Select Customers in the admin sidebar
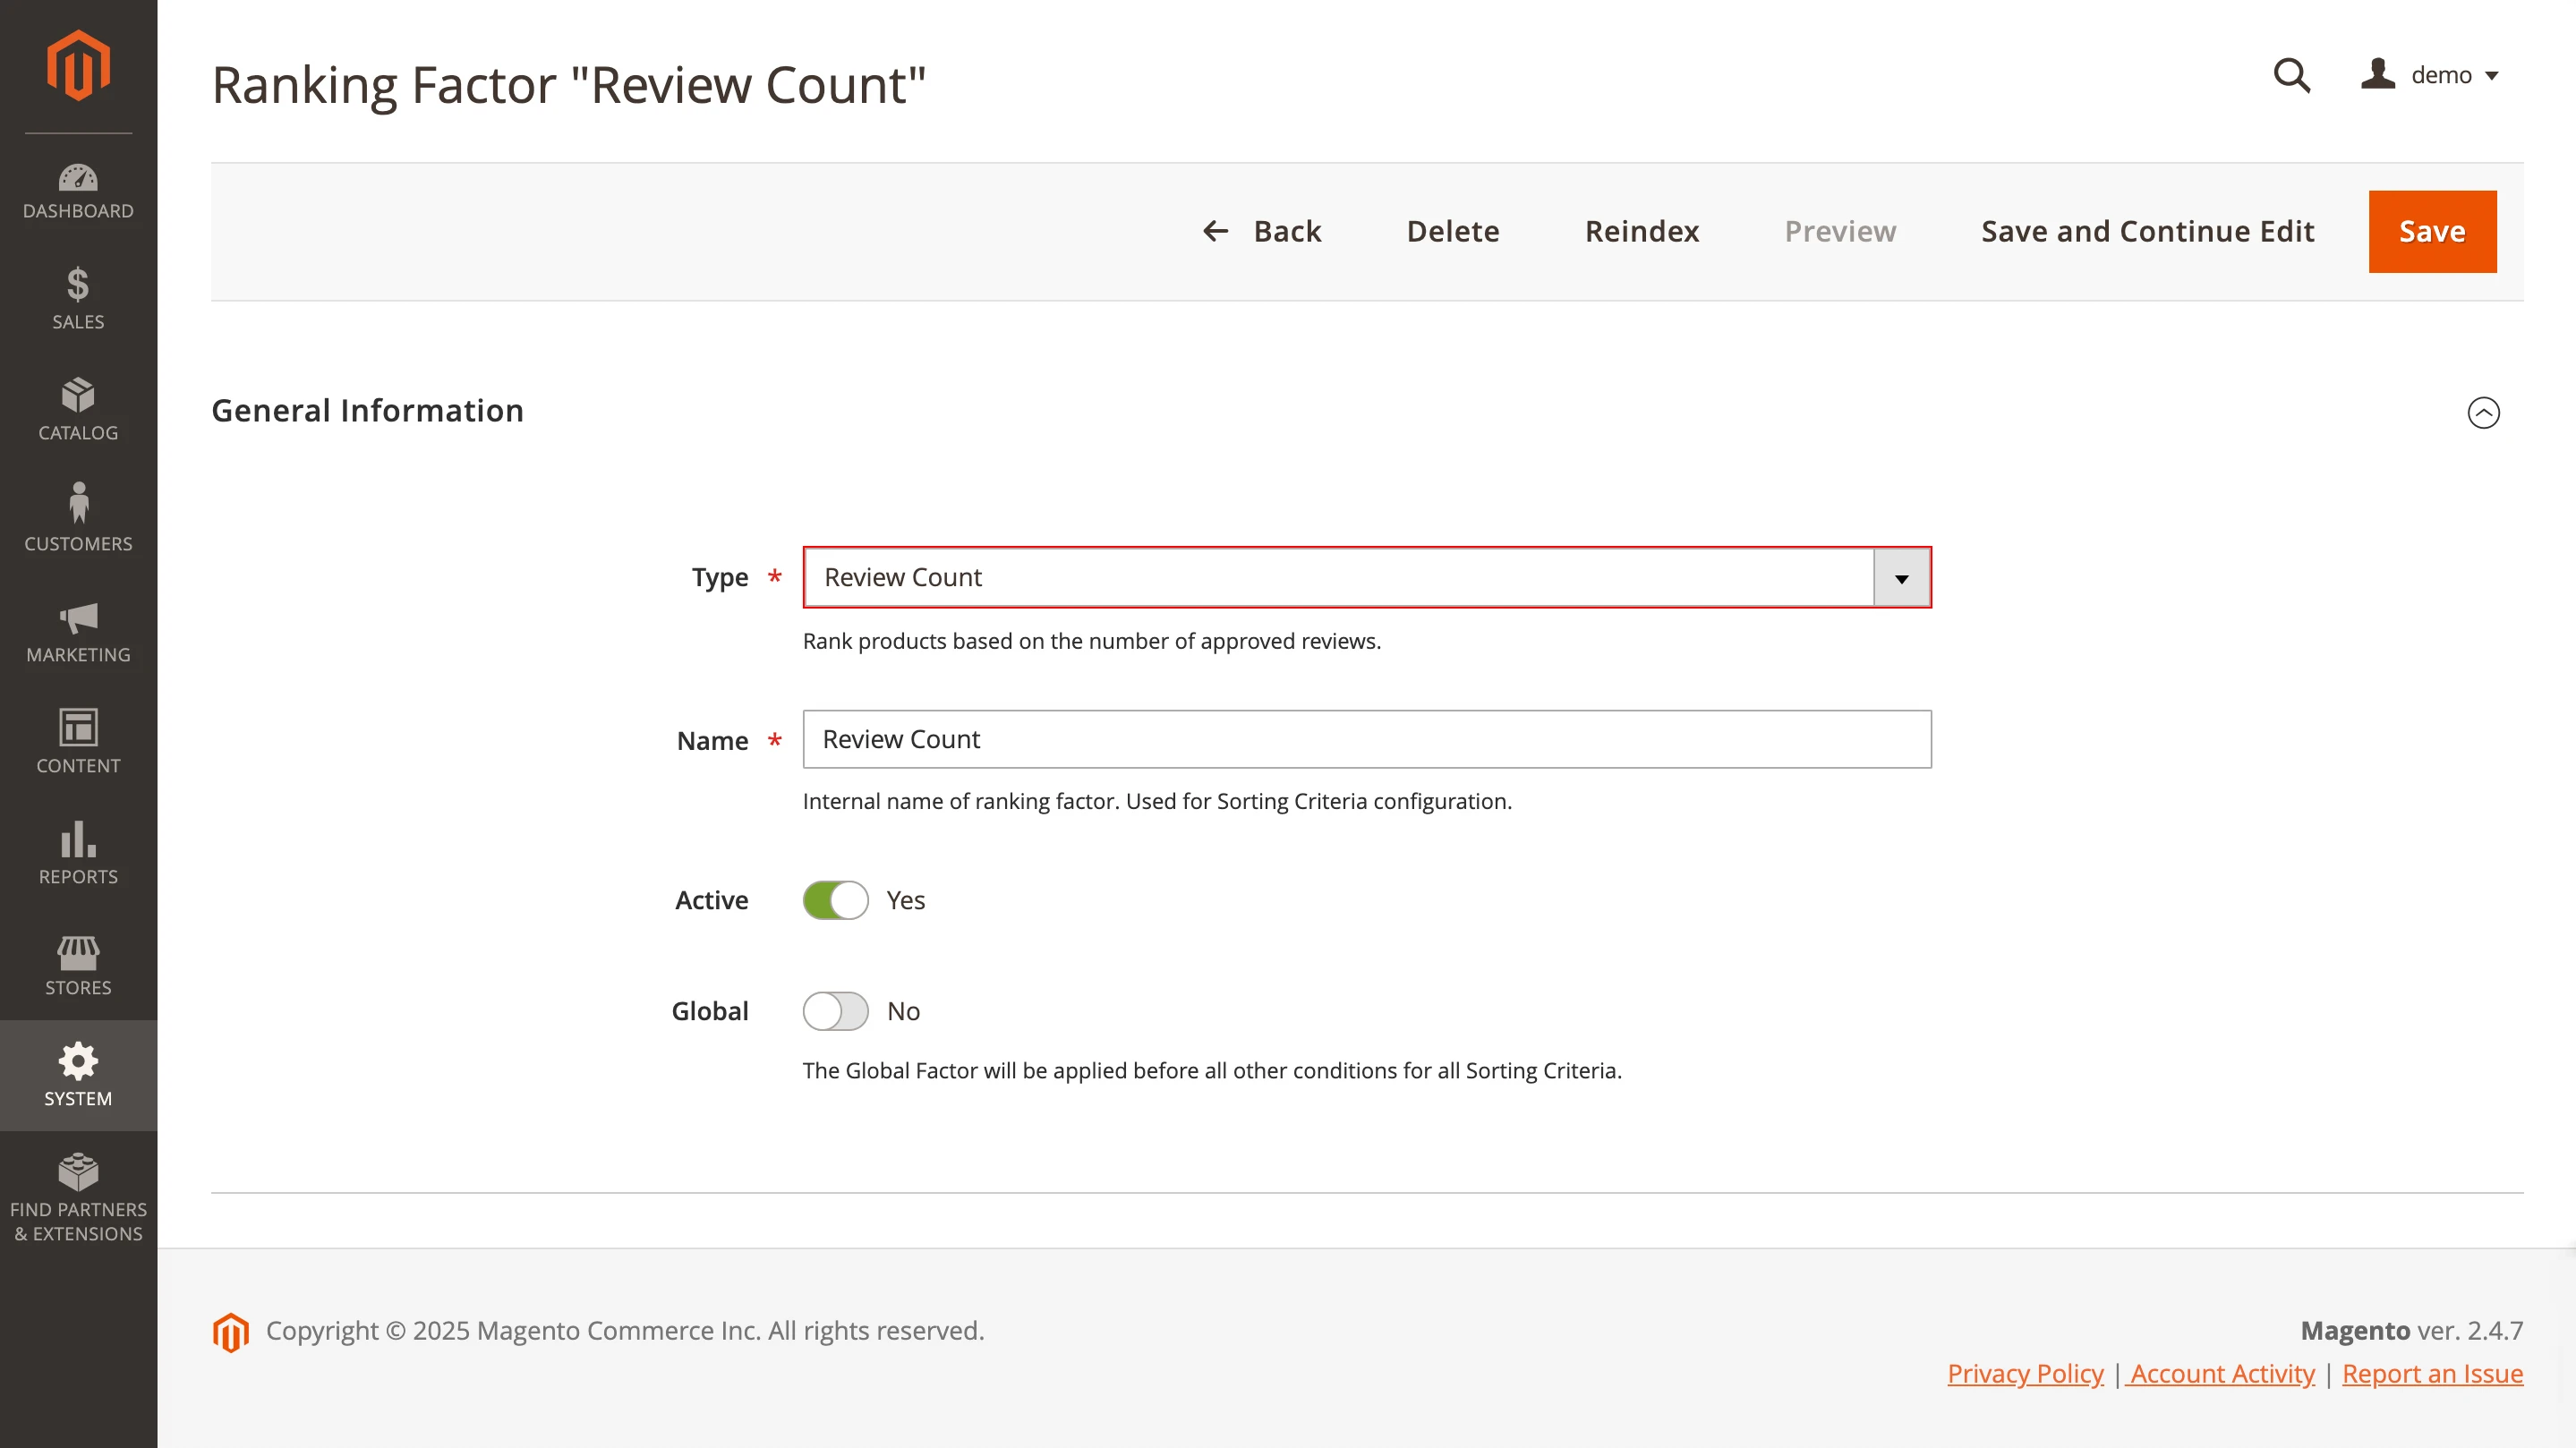The image size is (2576, 1448). tap(78, 519)
